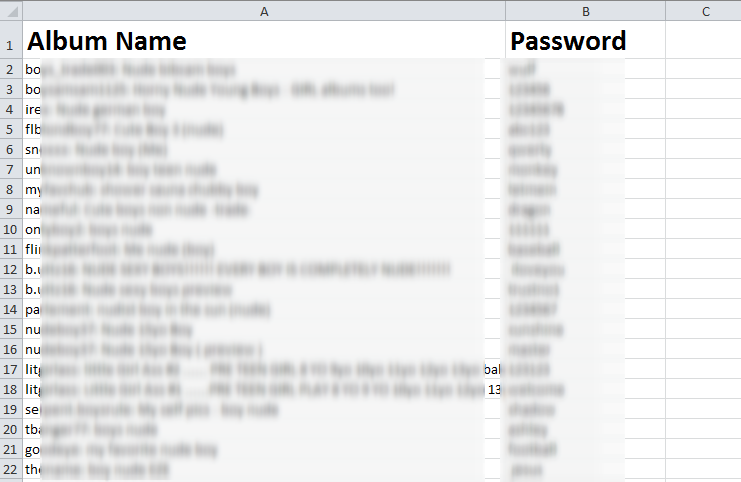Image resolution: width=741 pixels, height=482 pixels.
Task: Select column A header
Action: pyautogui.click(x=264, y=11)
